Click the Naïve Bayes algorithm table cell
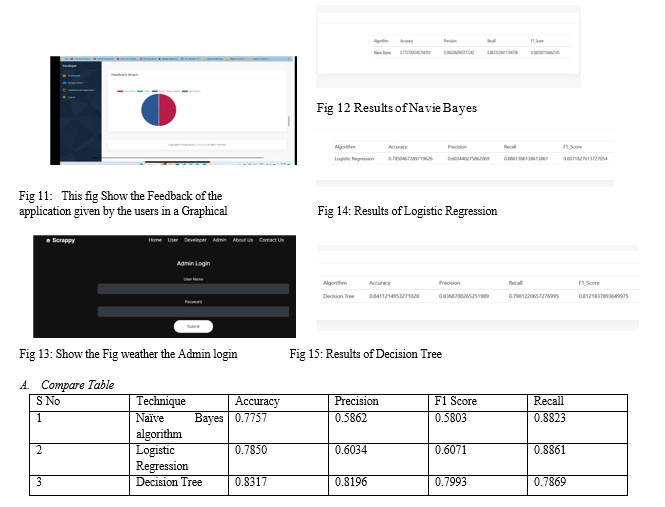This screenshot has width=665, height=507. pos(179,426)
